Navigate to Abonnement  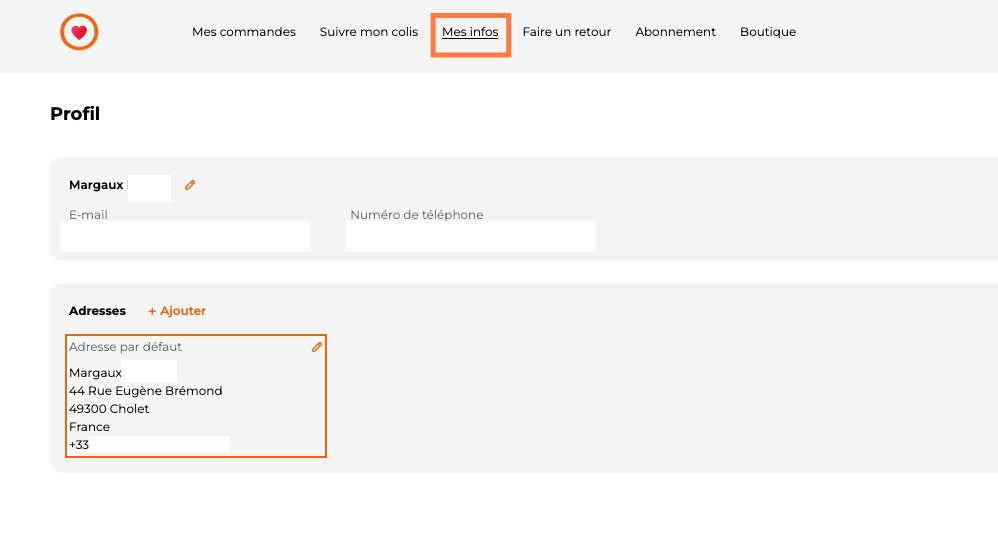pyautogui.click(x=675, y=32)
